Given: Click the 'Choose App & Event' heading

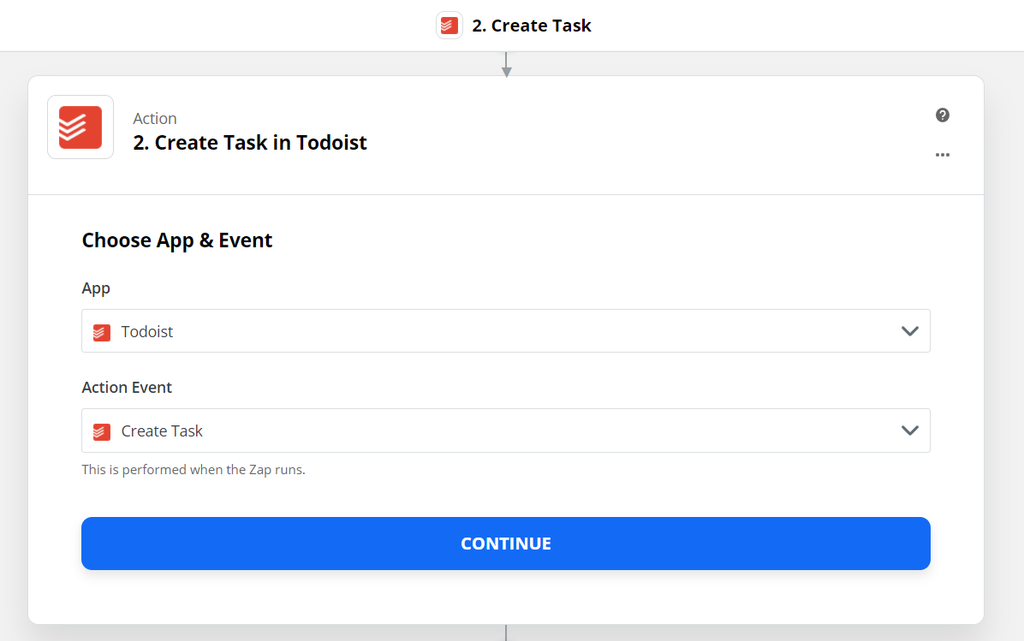Looking at the screenshot, I should pyautogui.click(x=177, y=240).
